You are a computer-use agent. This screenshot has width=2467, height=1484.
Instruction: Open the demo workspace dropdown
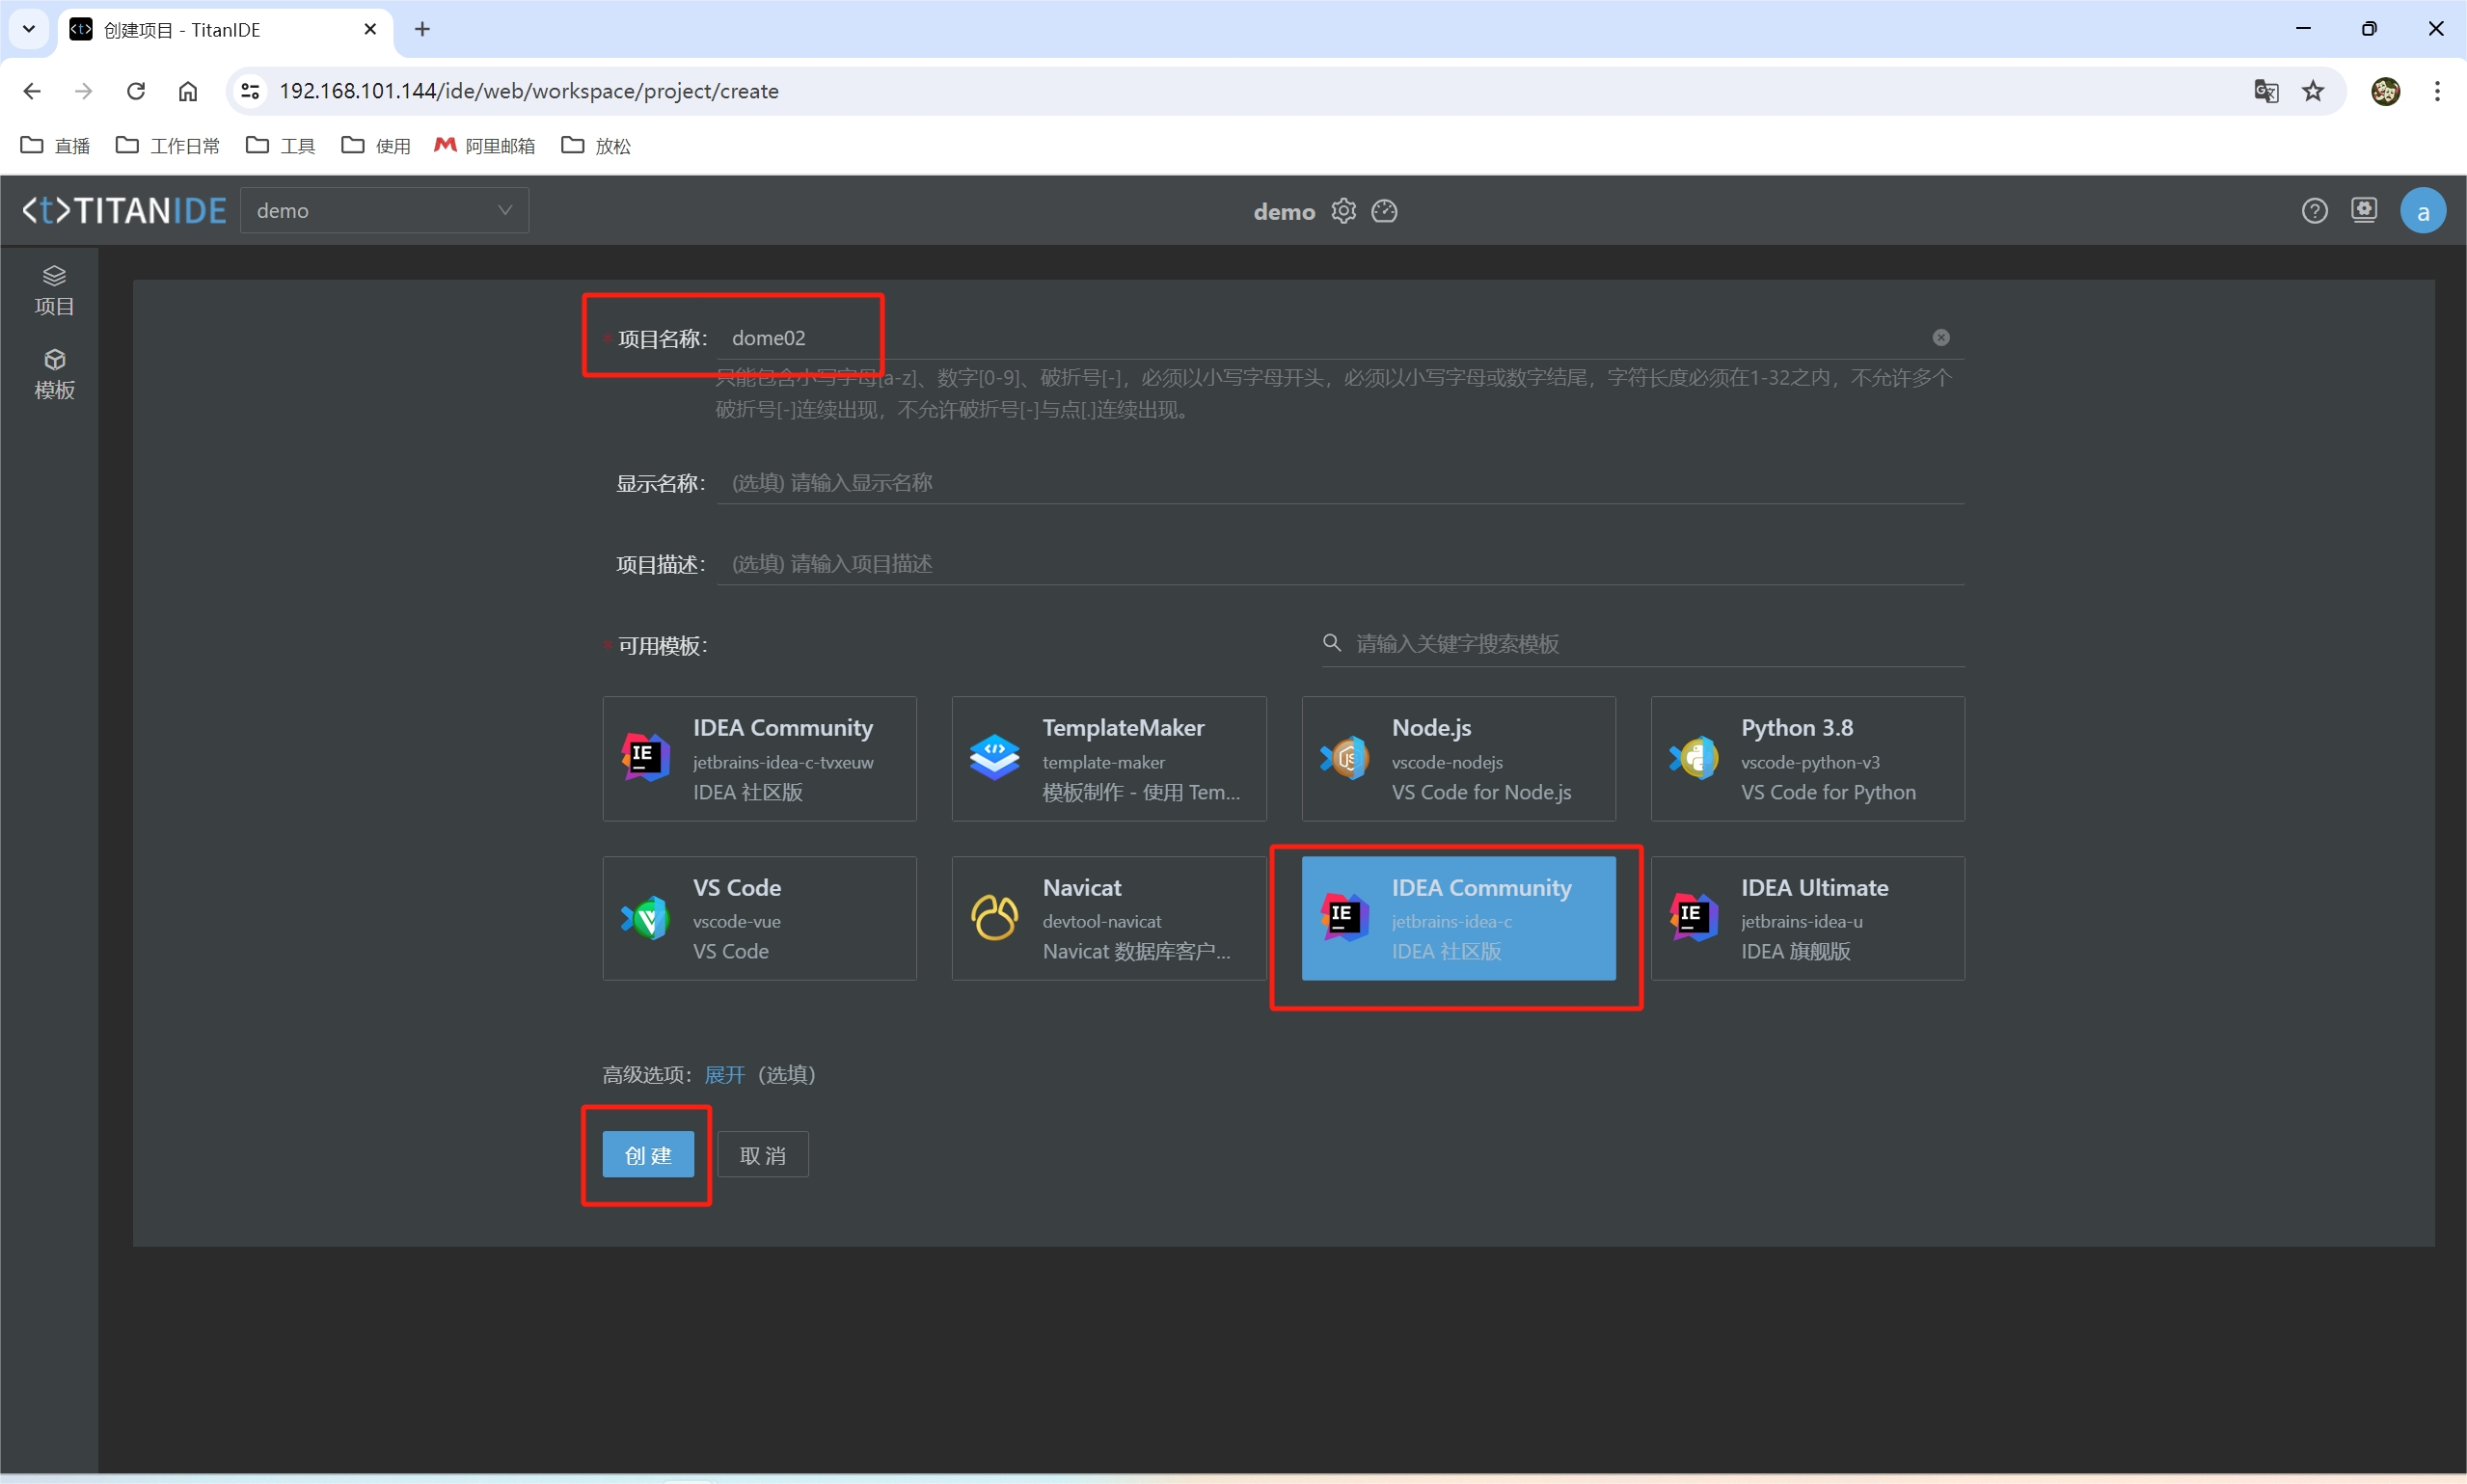(x=384, y=211)
